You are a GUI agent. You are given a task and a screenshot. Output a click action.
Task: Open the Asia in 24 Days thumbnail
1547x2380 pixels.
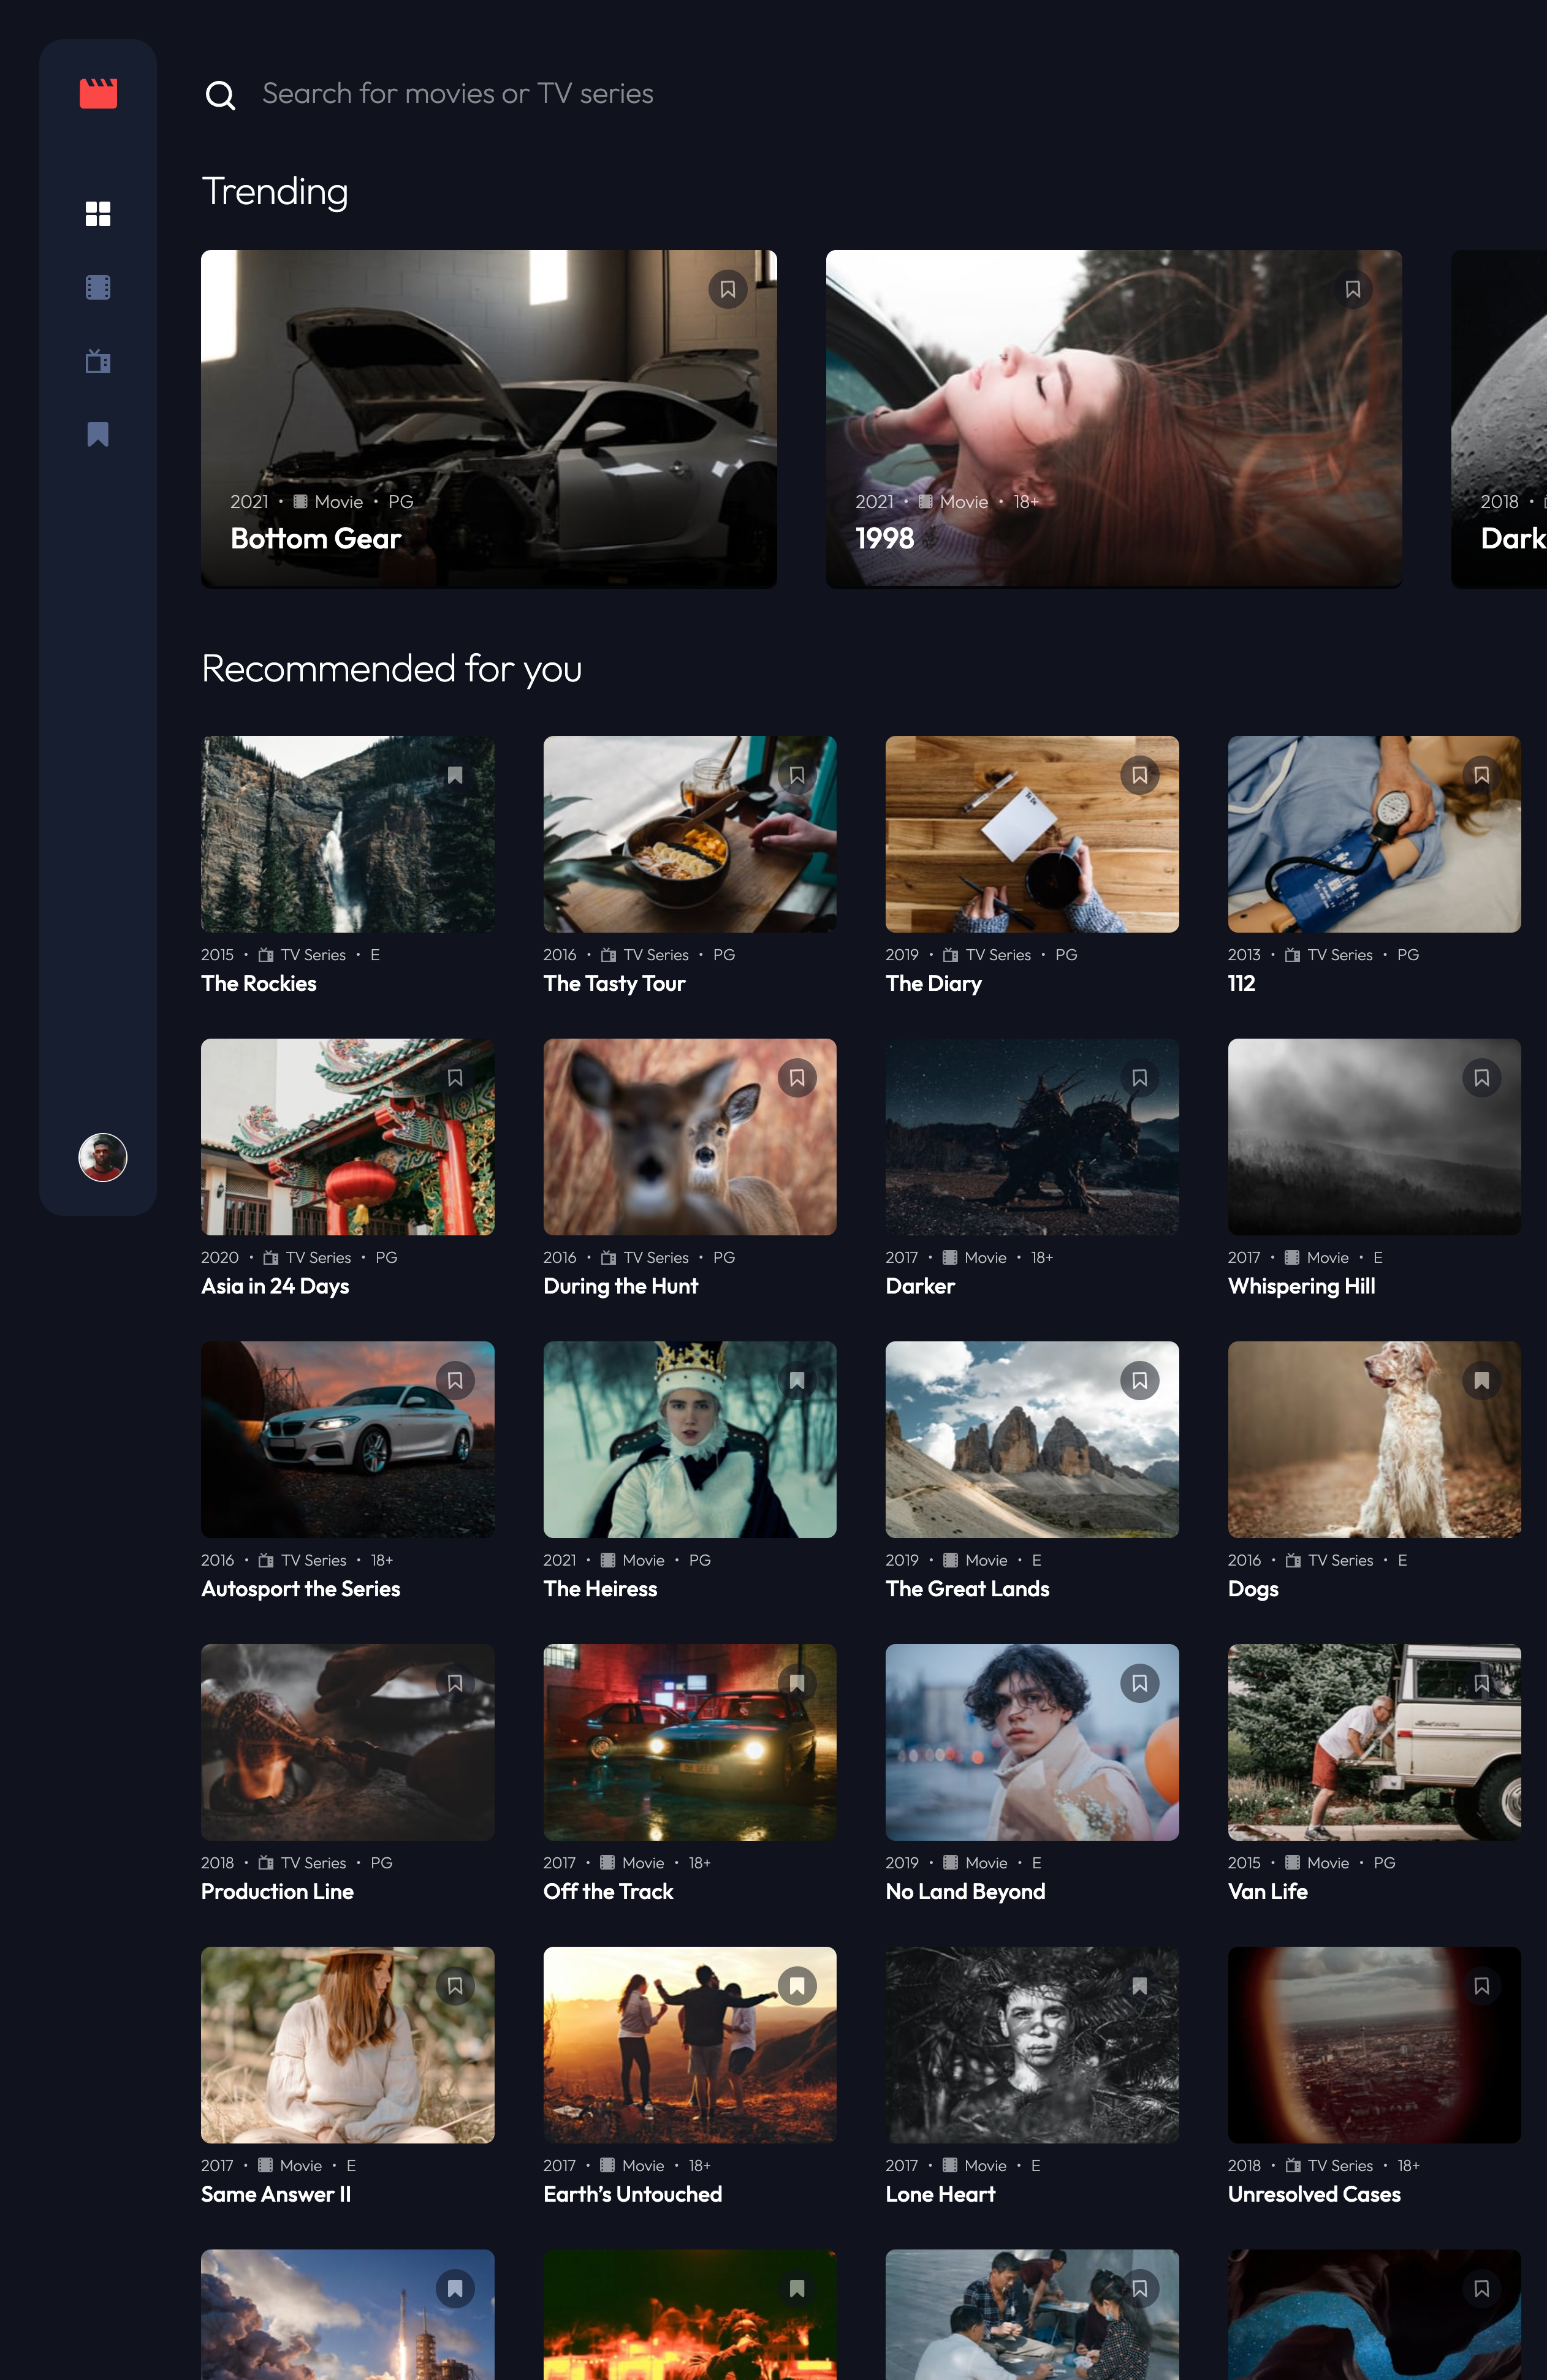click(x=347, y=1137)
